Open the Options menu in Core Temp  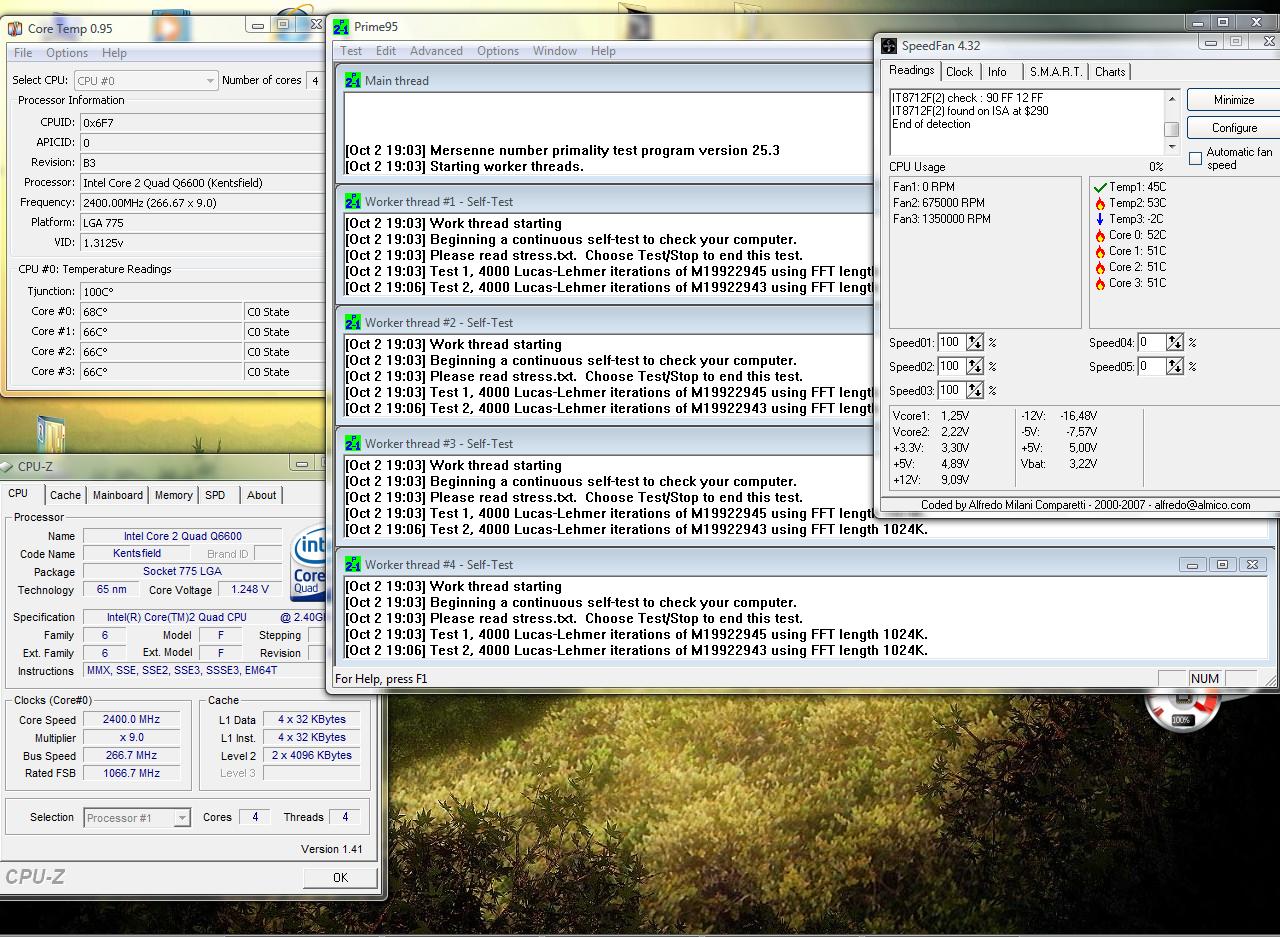(67, 53)
